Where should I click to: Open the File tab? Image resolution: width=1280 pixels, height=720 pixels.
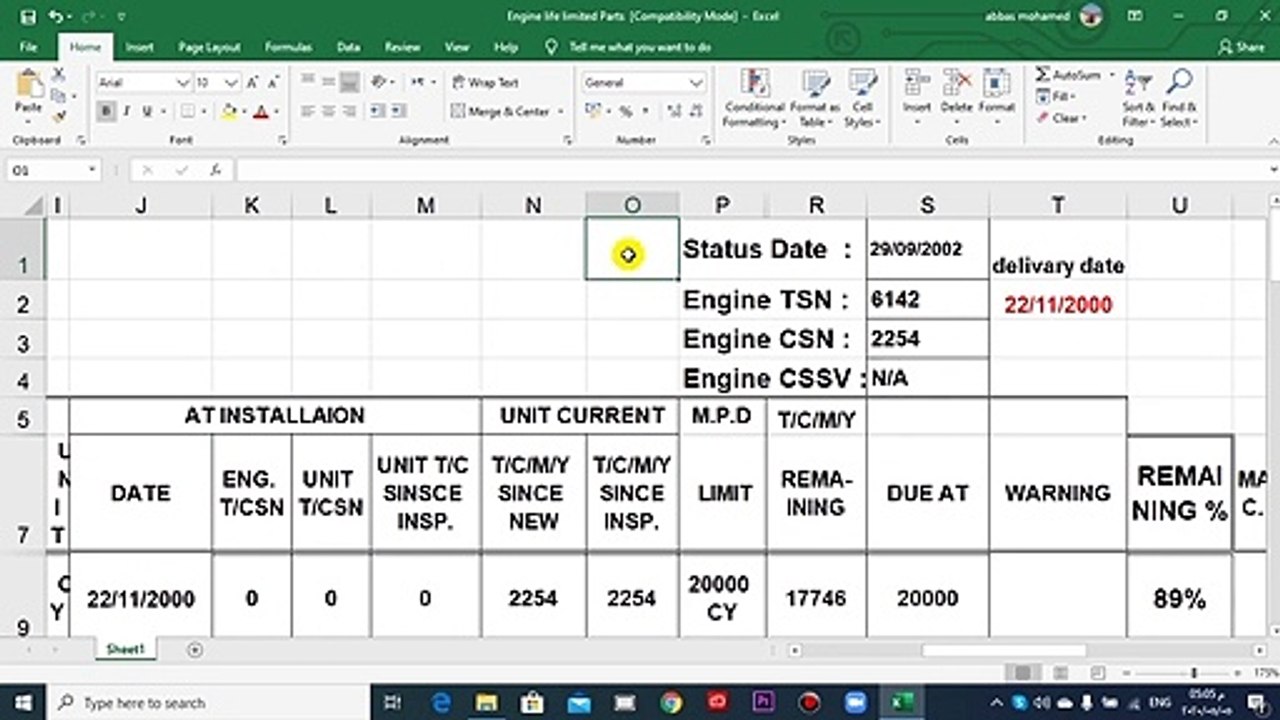(28, 47)
